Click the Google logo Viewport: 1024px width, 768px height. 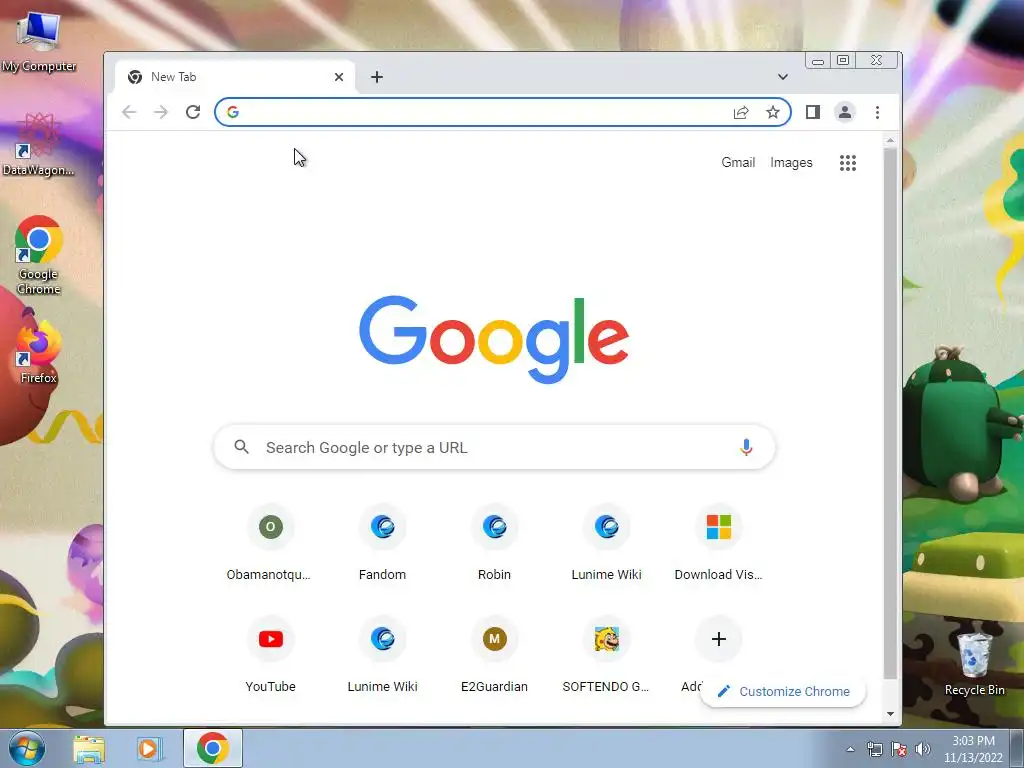(x=494, y=339)
